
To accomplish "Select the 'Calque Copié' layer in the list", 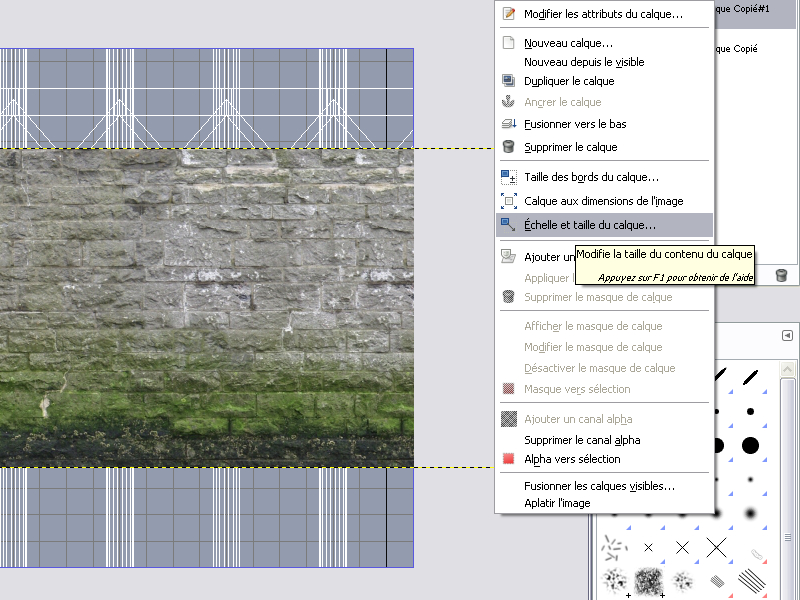I will (x=742, y=48).
